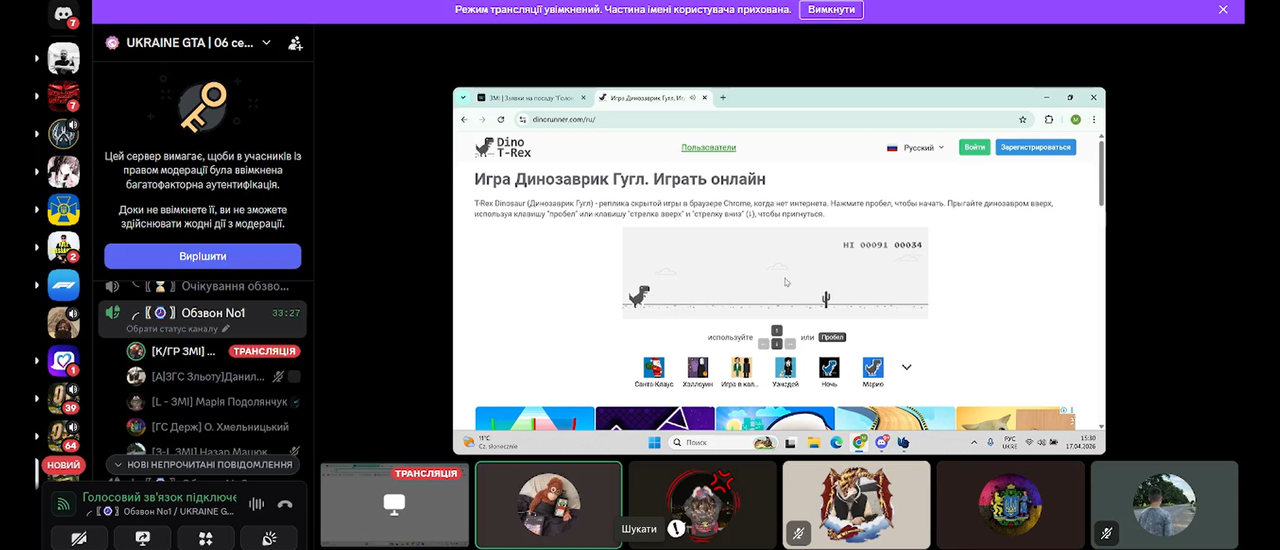The height and width of the screenshot is (550, 1280).
Task: Open the F1 logo server
Action: coord(64,285)
